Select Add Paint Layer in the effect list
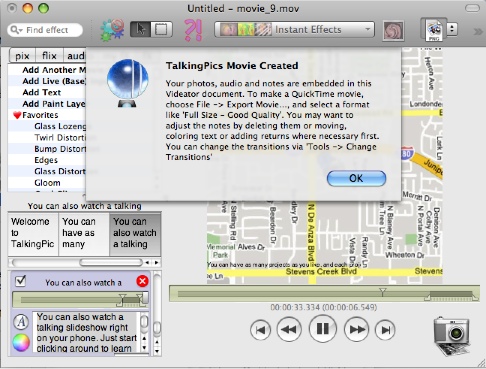This screenshot has height=369, width=486. pyautogui.click(x=47, y=104)
